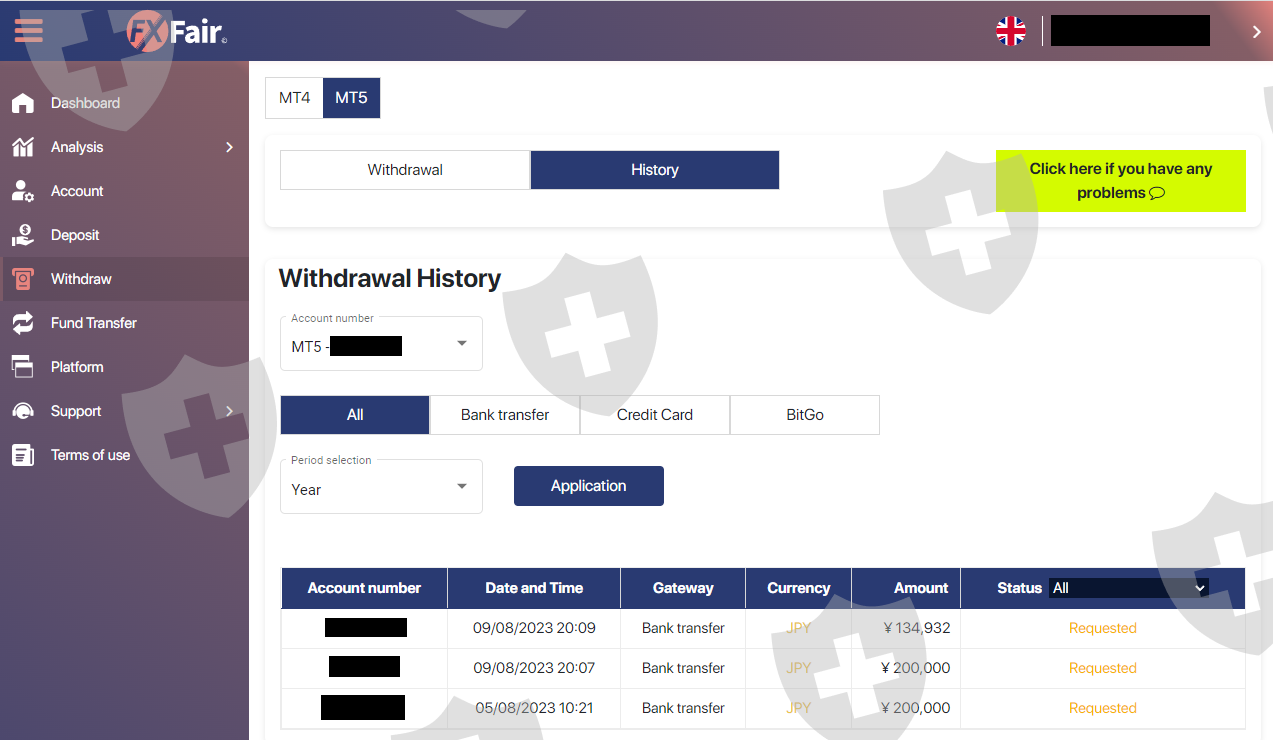The width and height of the screenshot is (1273, 740).
Task: Expand the Support submenu chevron
Action: pos(229,411)
